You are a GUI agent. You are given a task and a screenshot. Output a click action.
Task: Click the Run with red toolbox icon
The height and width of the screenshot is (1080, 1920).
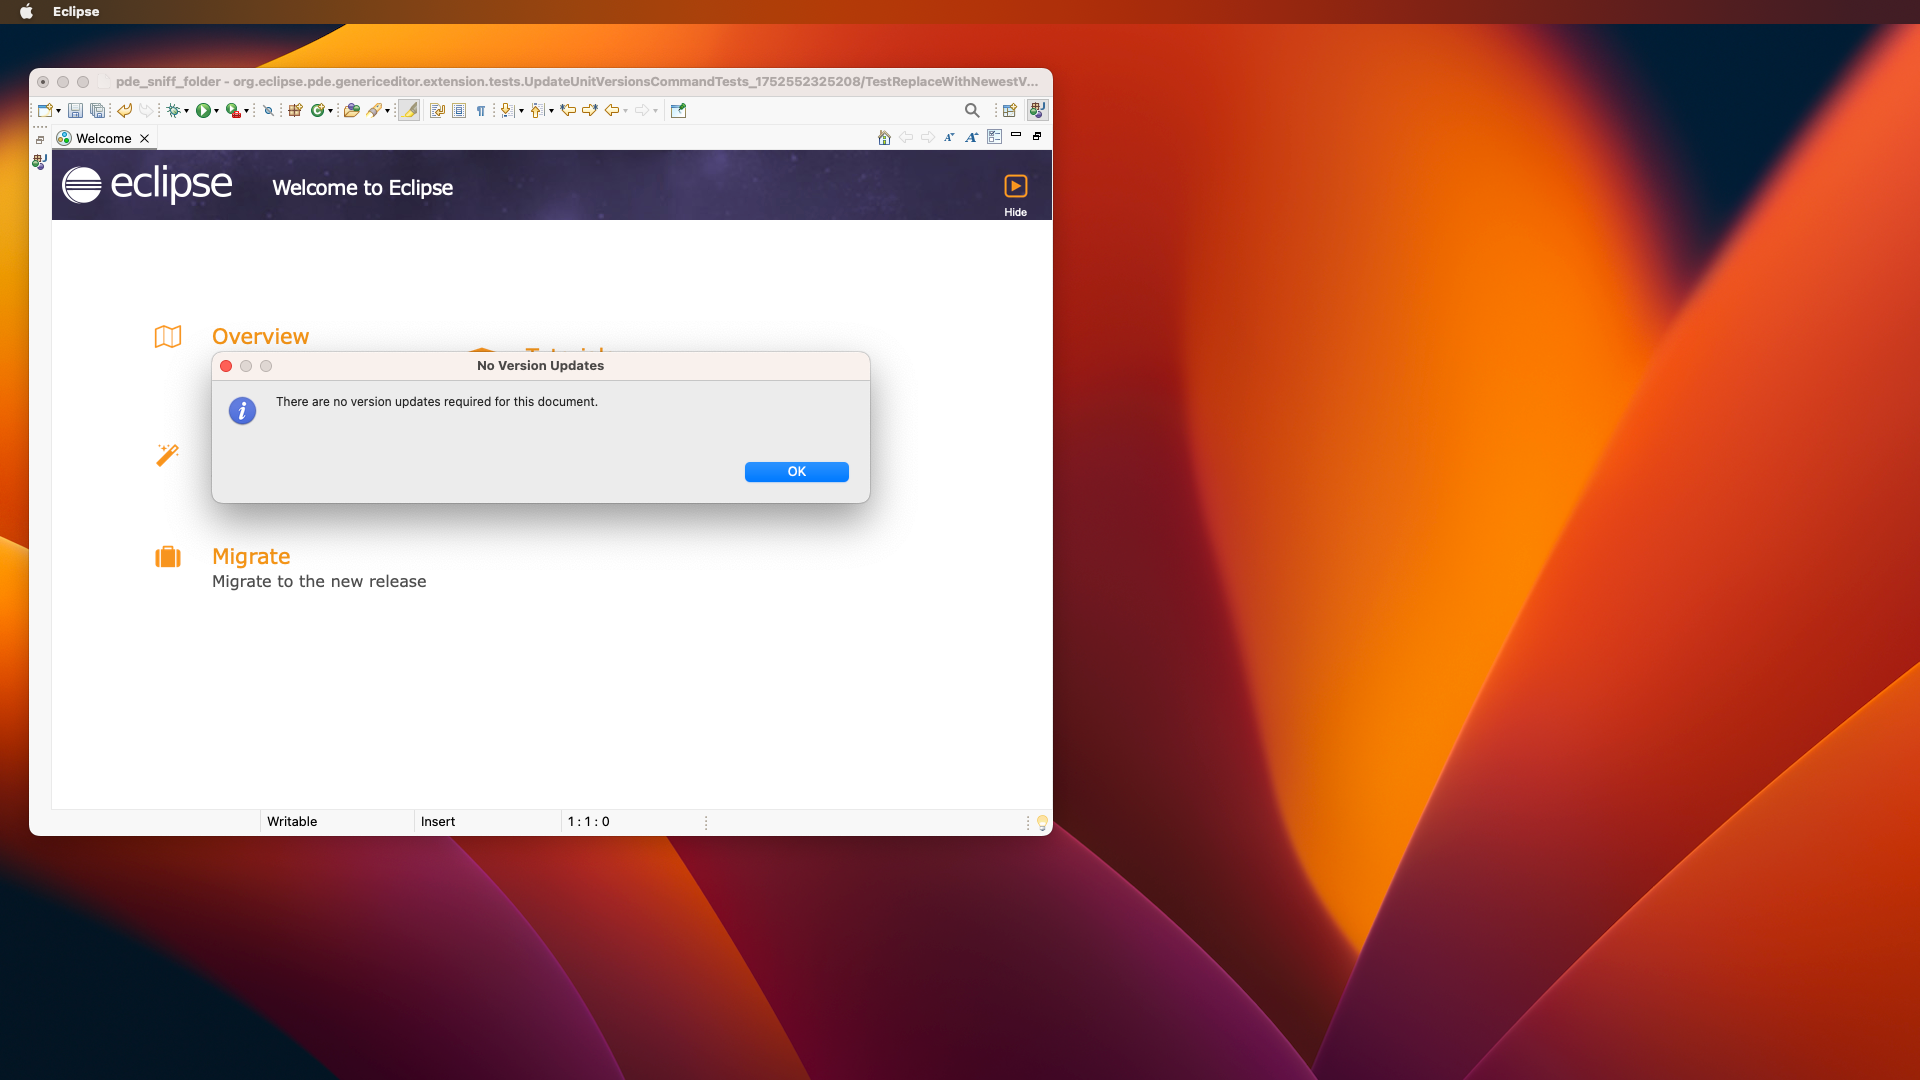coord(233,110)
